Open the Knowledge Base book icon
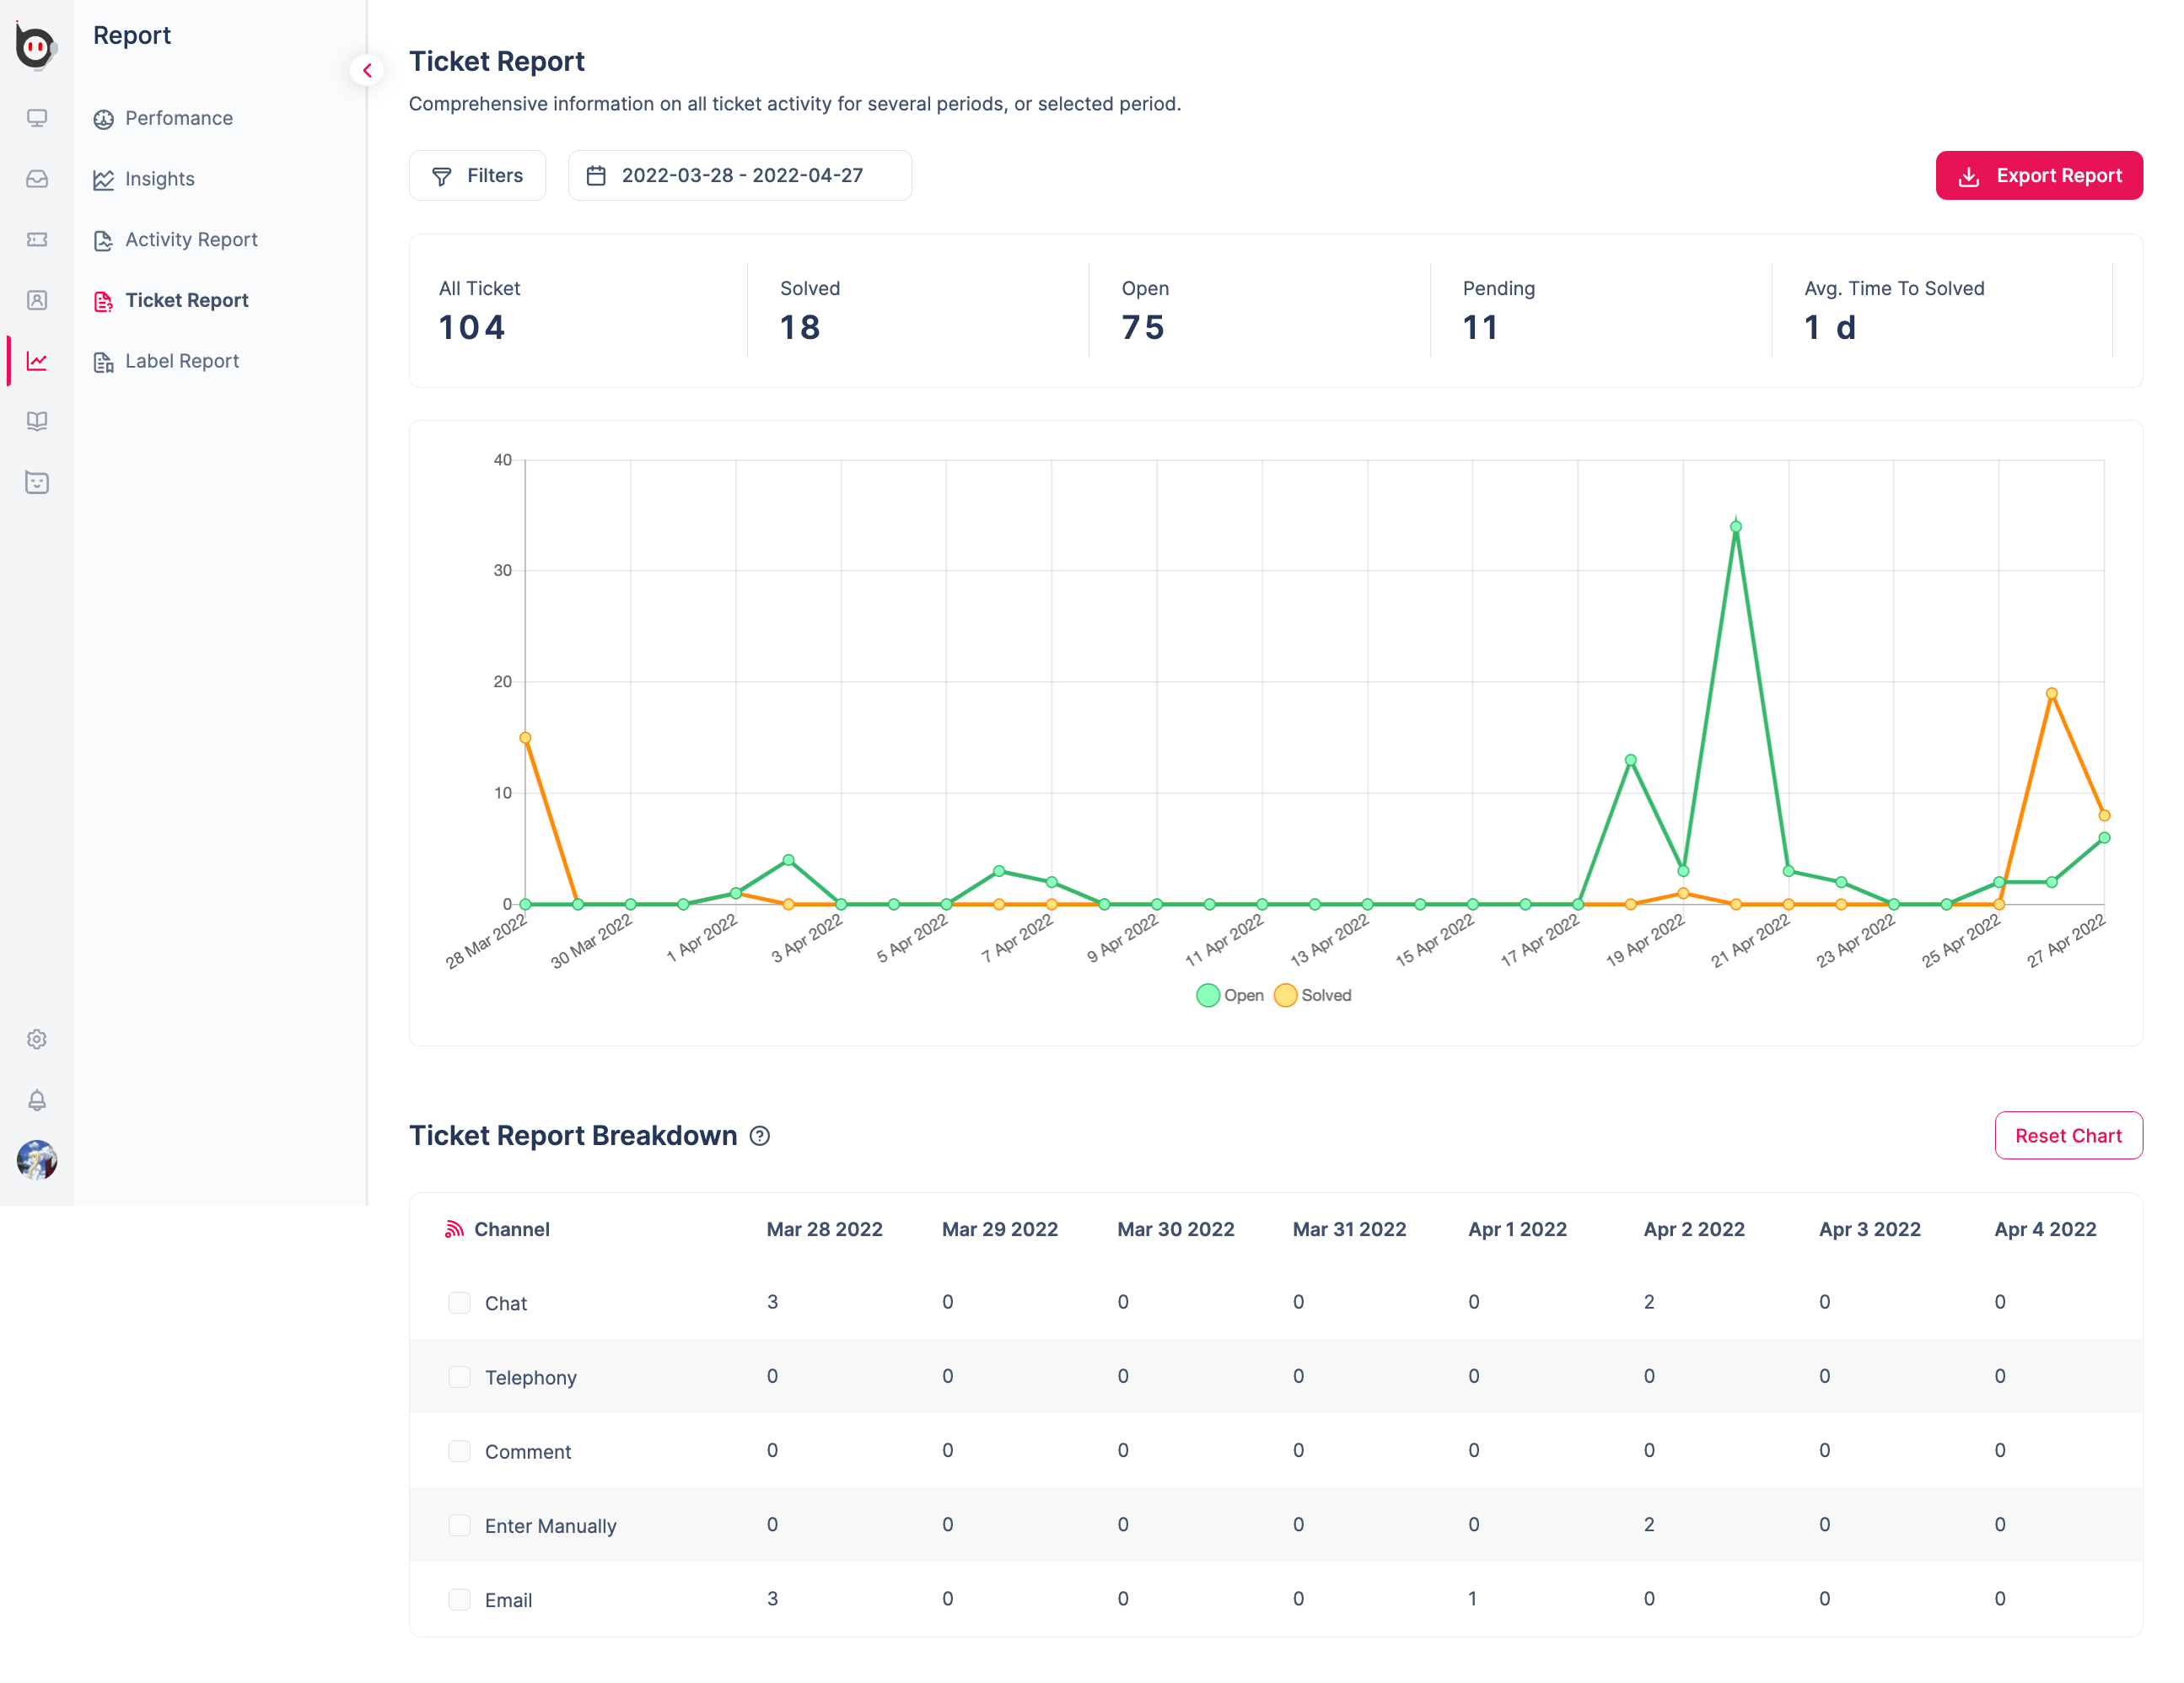This screenshot has height=1683, width=2184. pyautogui.click(x=37, y=421)
